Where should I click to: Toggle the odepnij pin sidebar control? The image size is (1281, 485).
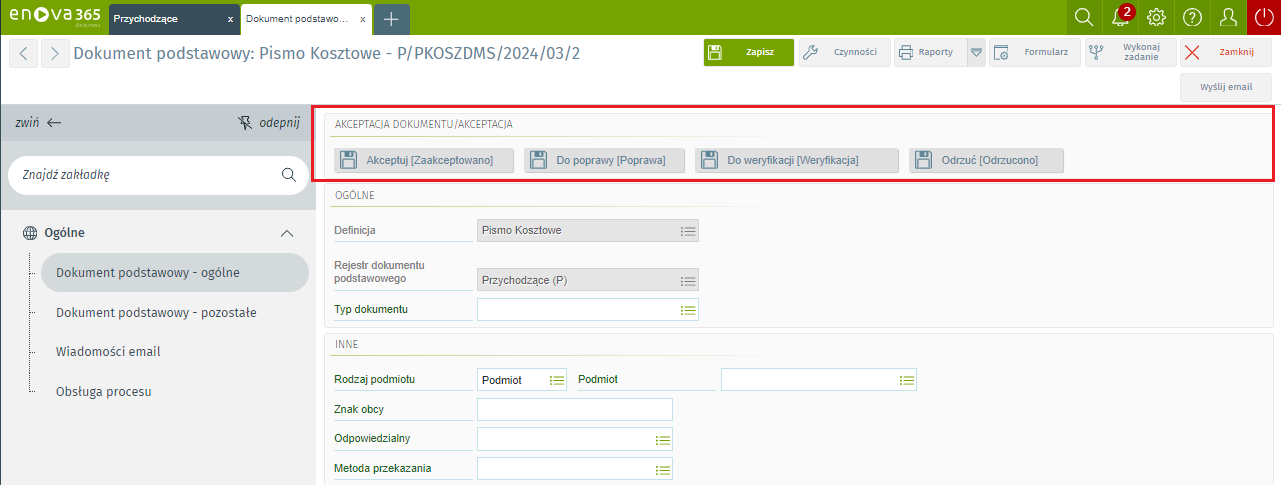[x=268, y=122]
